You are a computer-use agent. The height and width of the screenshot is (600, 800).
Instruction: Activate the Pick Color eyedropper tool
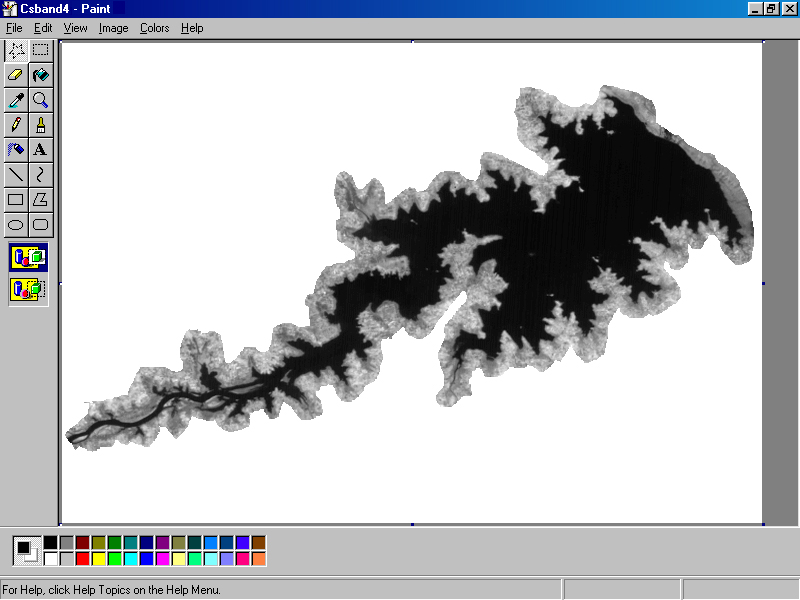16,100
